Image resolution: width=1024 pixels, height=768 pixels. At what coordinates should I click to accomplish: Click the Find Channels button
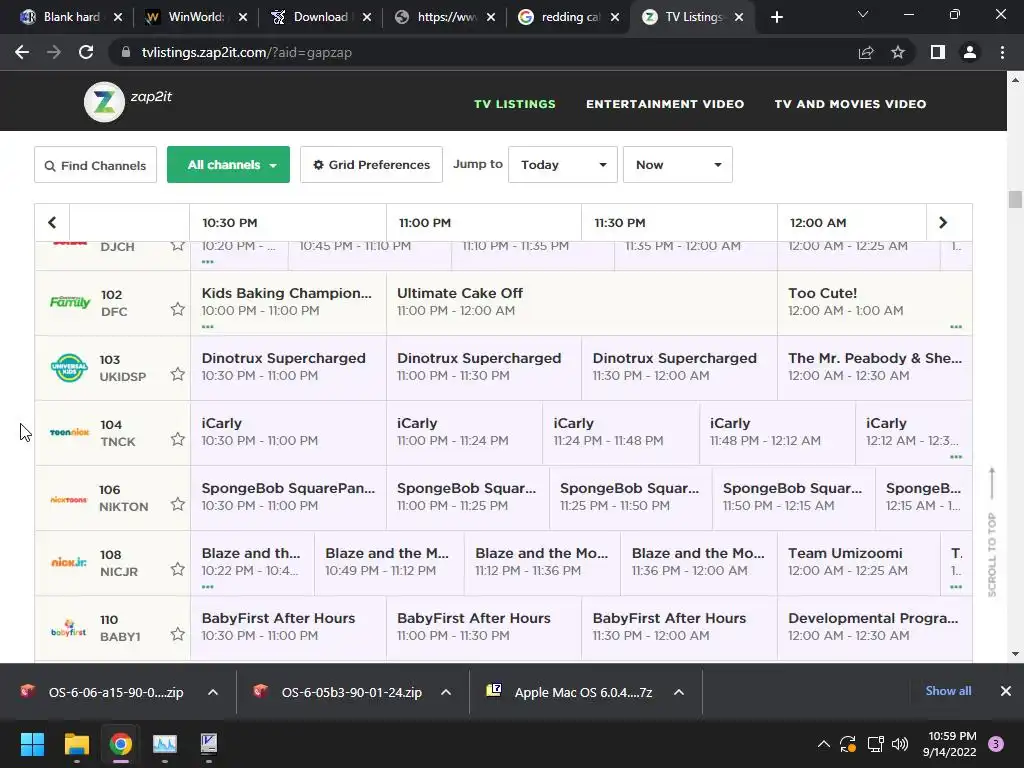click(95, 165)
